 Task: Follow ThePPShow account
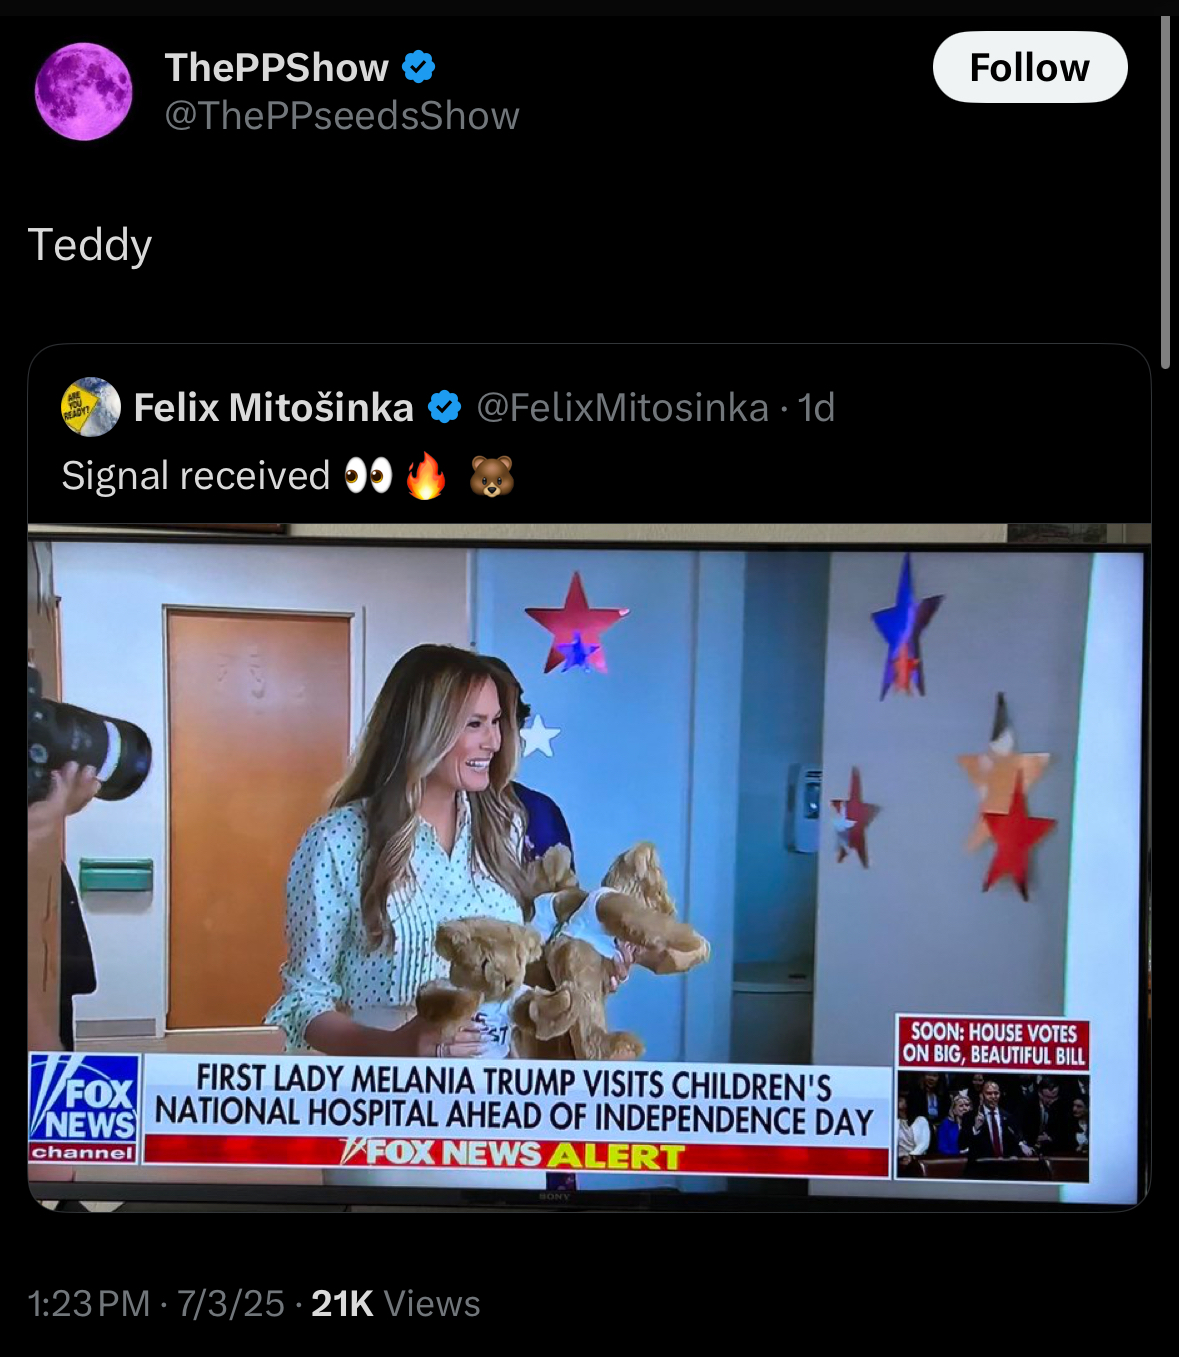pos(1030,67)
